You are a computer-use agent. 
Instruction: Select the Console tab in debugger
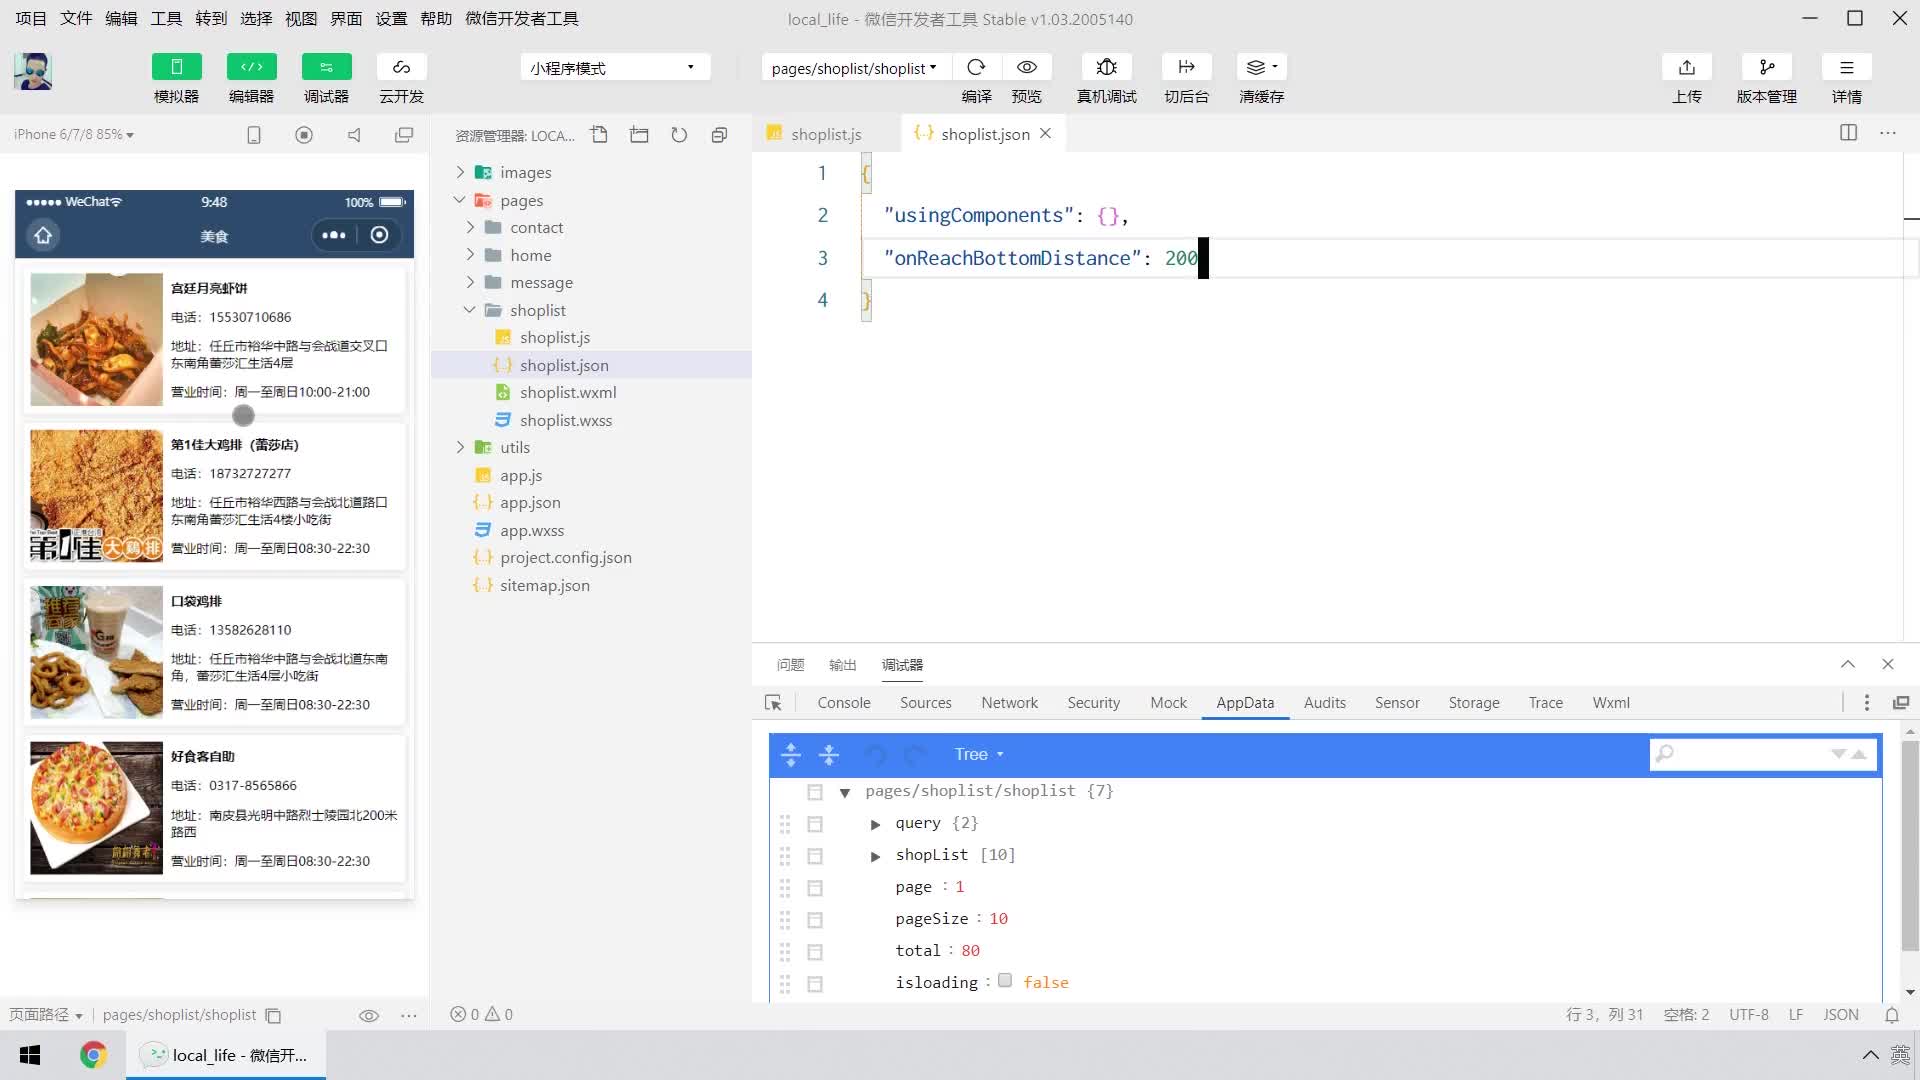(845, 702)
